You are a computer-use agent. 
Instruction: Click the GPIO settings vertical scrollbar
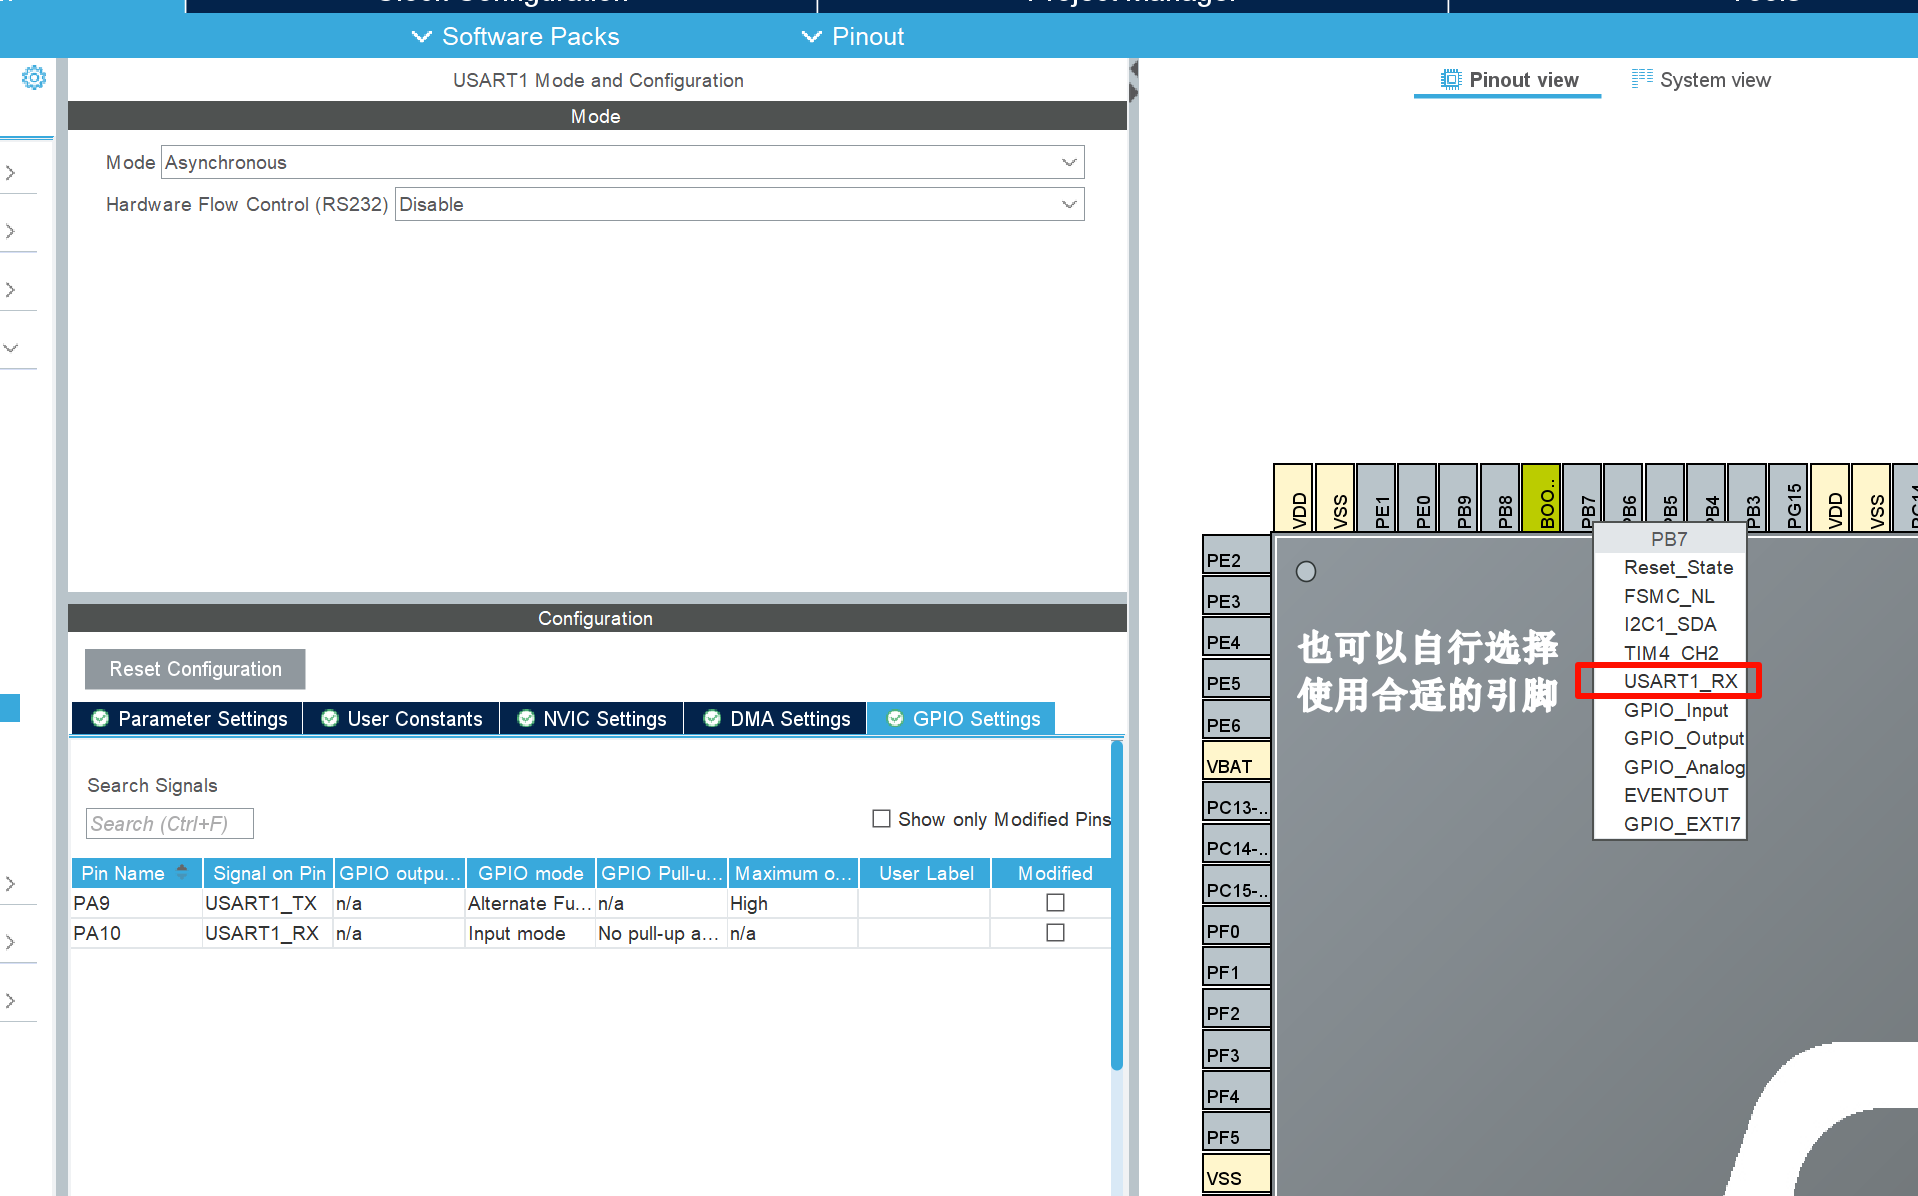click(x=1117, y=906)
